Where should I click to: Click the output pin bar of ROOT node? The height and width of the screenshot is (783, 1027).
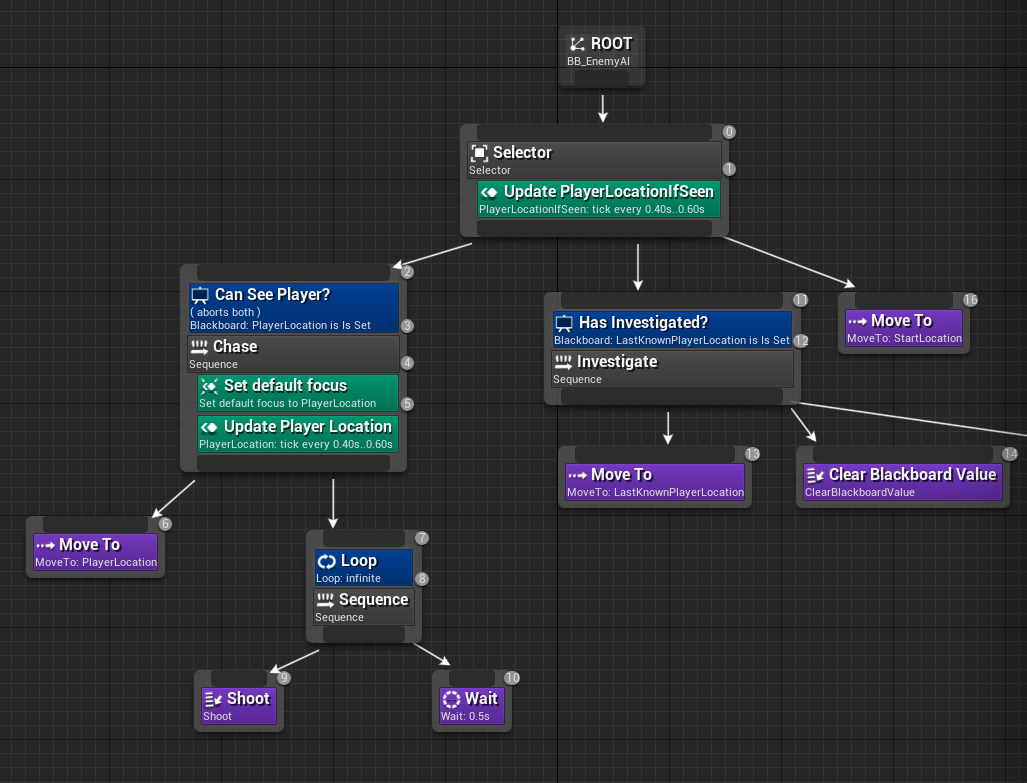[x=602, y=78]
